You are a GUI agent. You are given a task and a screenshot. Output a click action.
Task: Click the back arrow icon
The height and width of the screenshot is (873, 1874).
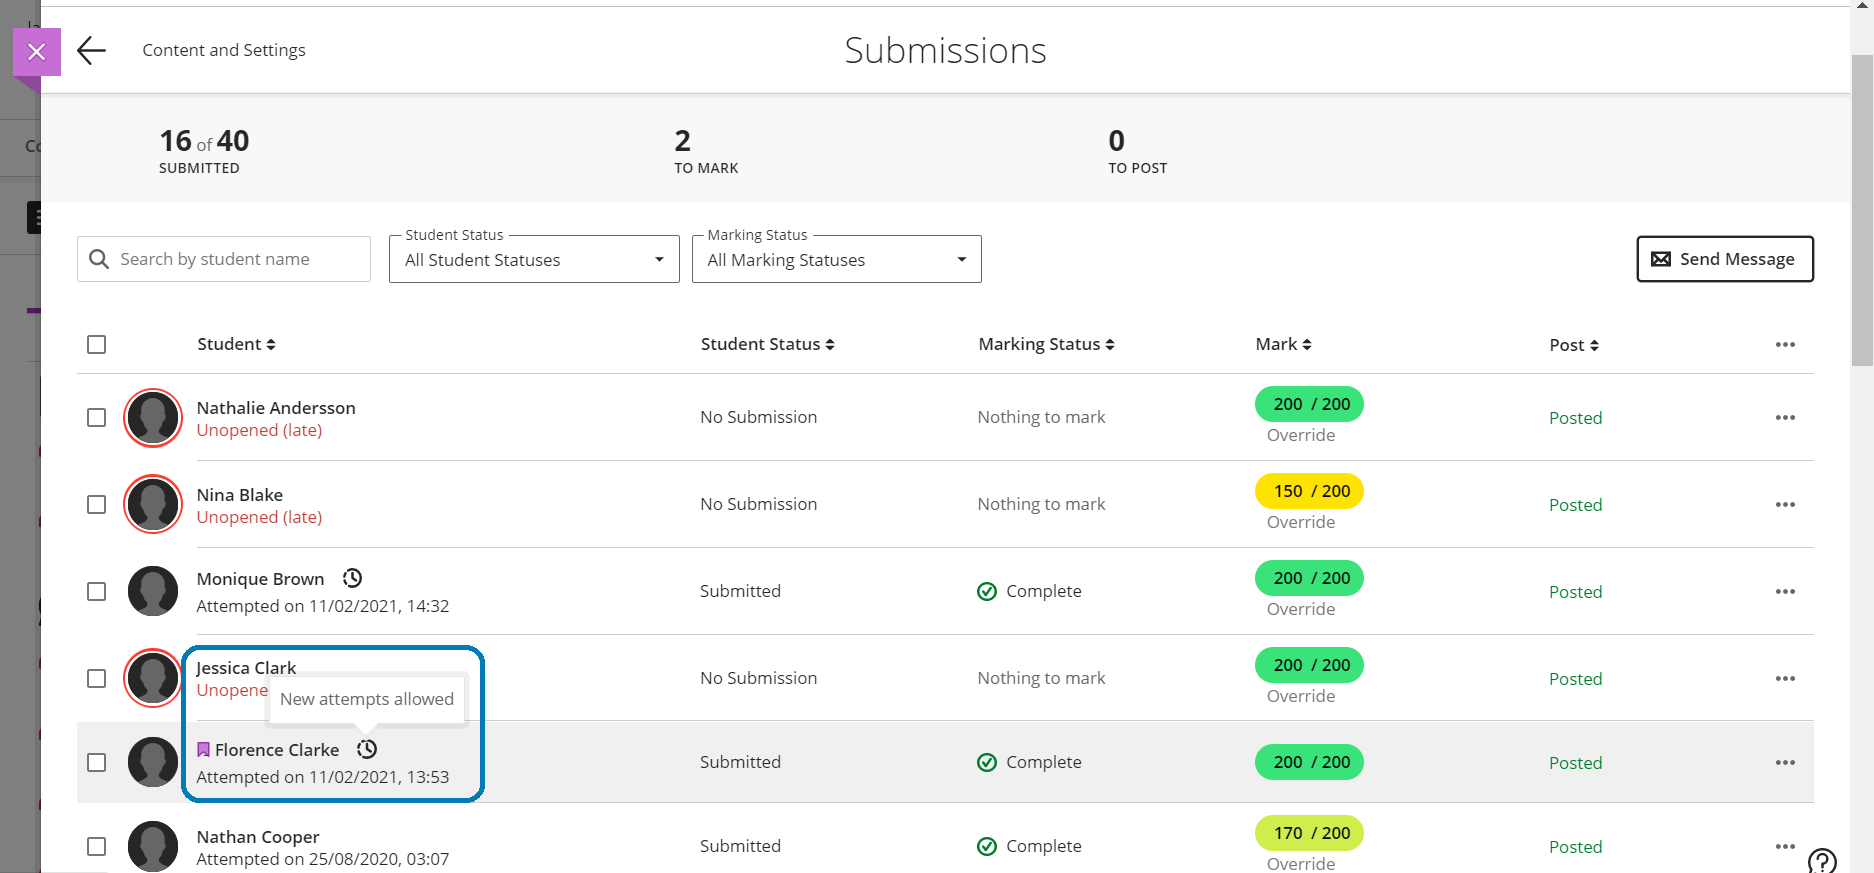tap(91, 50)
